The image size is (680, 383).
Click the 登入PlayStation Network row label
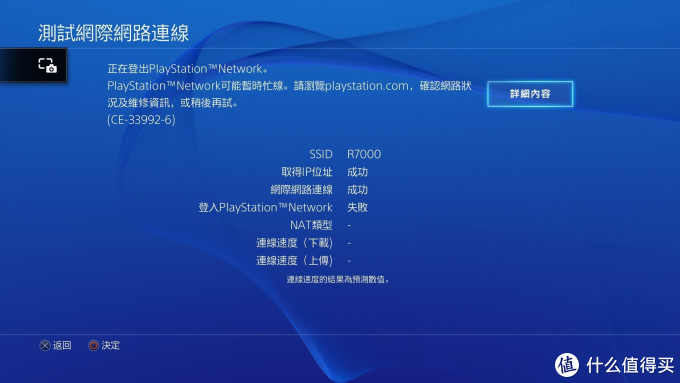tap(265, 207)
